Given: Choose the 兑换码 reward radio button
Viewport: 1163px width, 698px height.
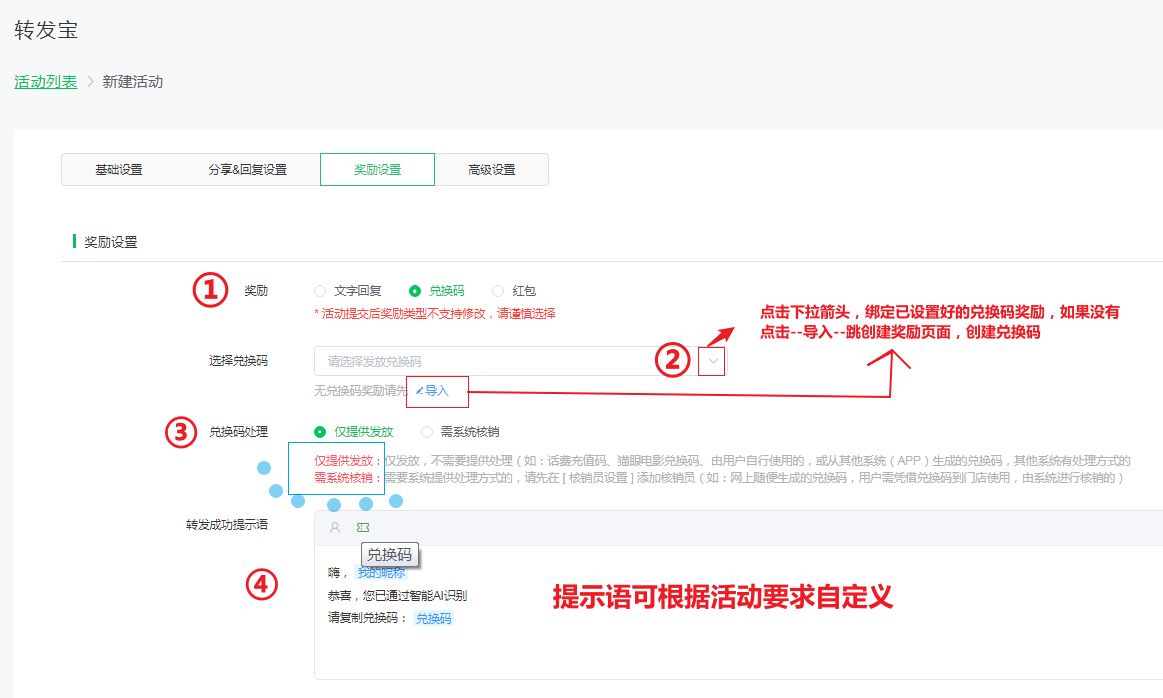Looking at the screenshot, I should [415, 291].
